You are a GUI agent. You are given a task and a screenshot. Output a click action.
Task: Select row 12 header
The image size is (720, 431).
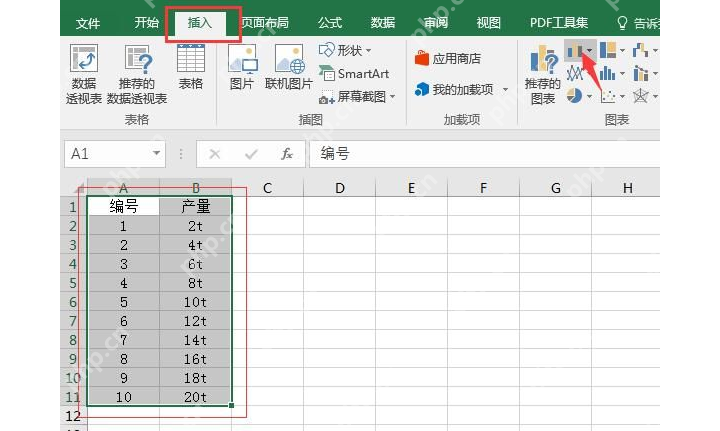pyautogui.click(x=73, y=416)
